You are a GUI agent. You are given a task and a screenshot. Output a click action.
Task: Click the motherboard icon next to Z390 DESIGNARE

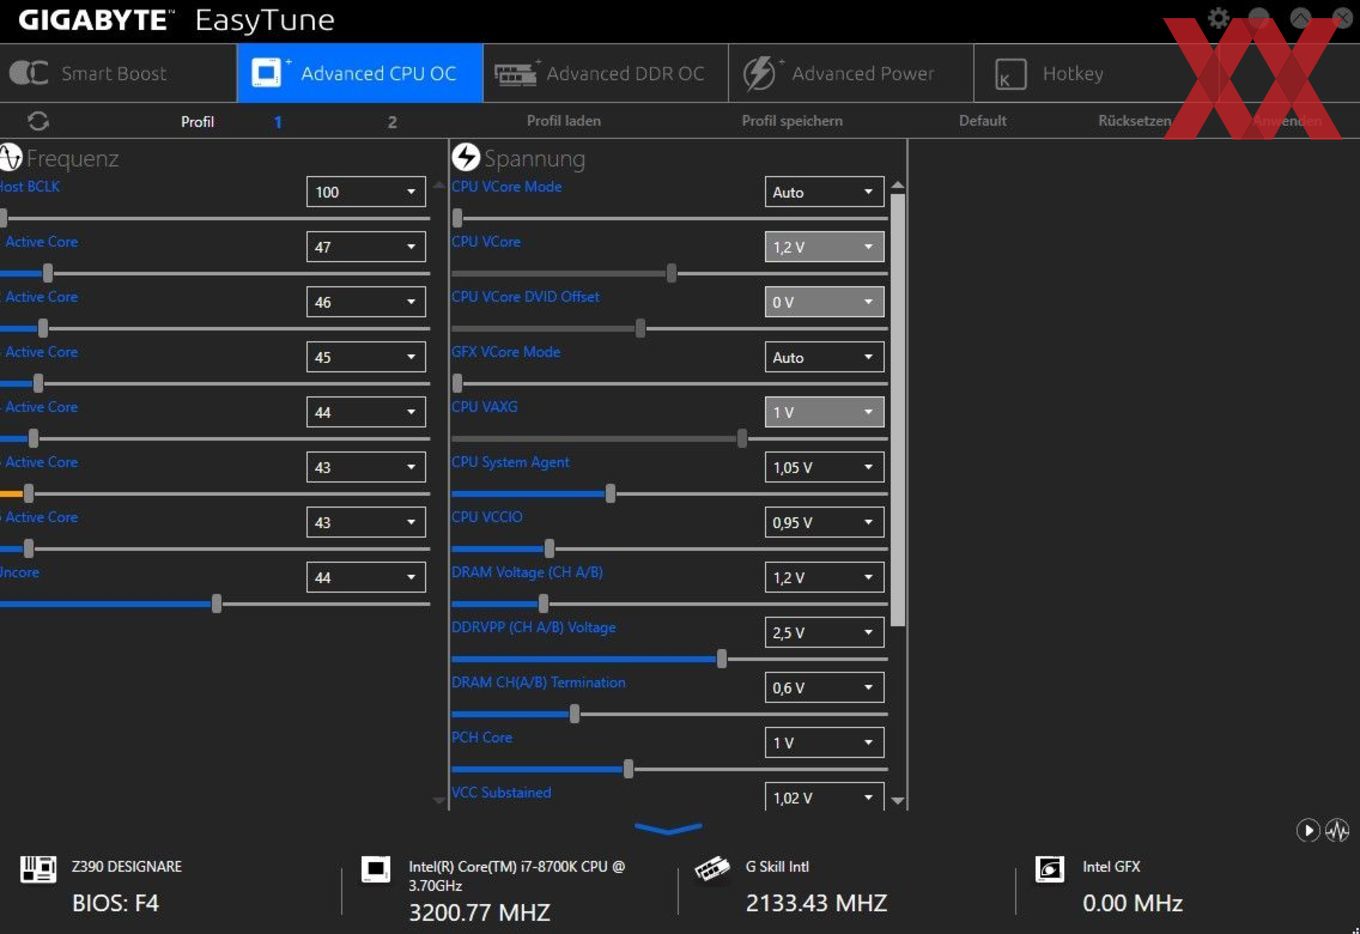[x=38, y=869]
